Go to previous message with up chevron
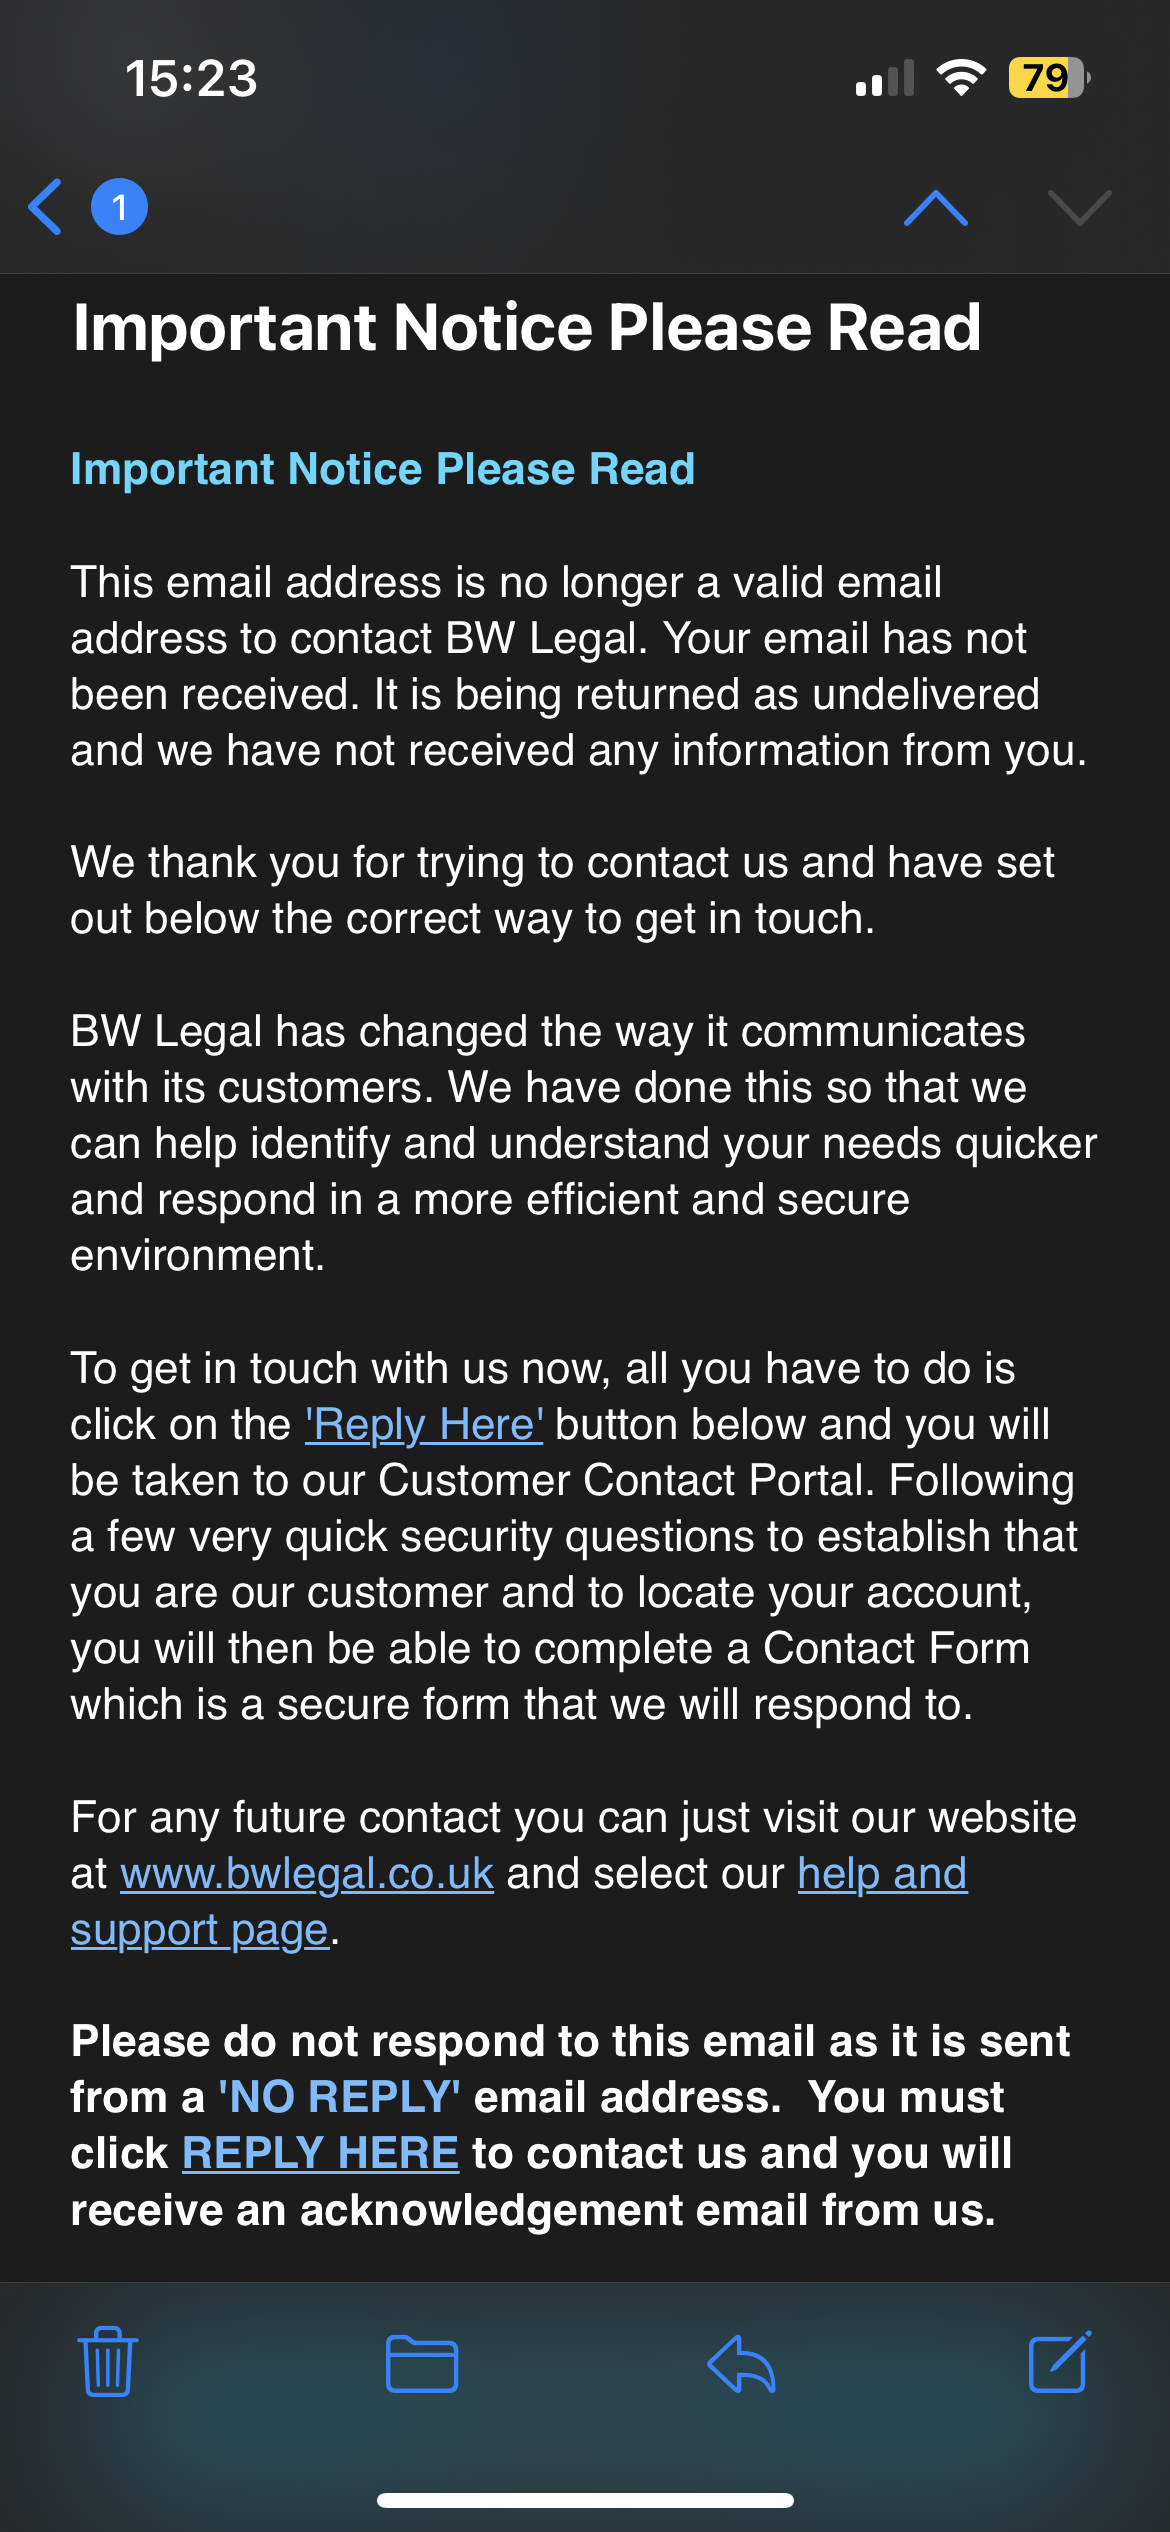This screenshot has height=2532, width=1170. pos(935,207)
